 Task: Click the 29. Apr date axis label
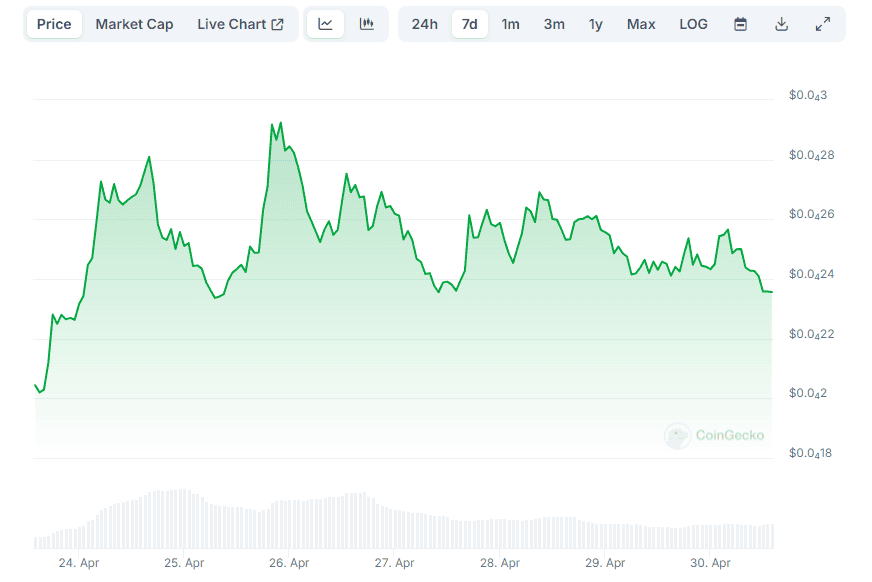(605, 563)
